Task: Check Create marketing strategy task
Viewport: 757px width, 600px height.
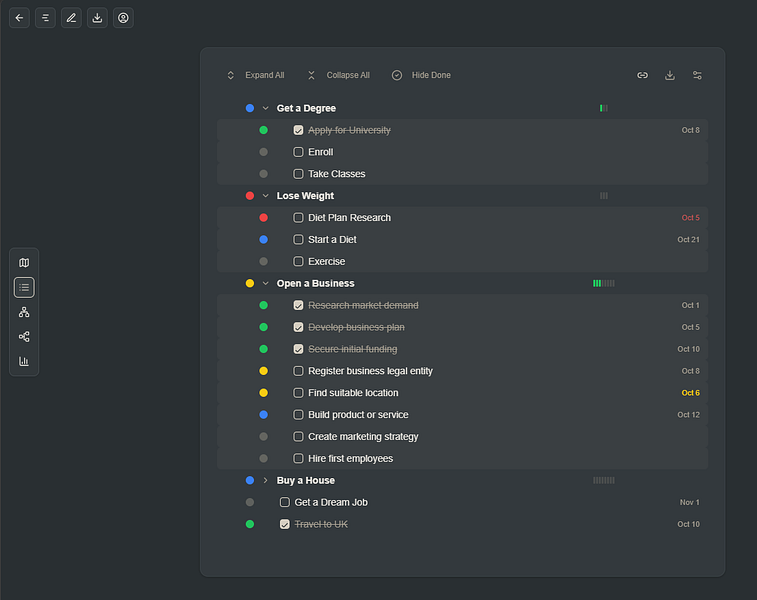Action: tap(298, 436)
